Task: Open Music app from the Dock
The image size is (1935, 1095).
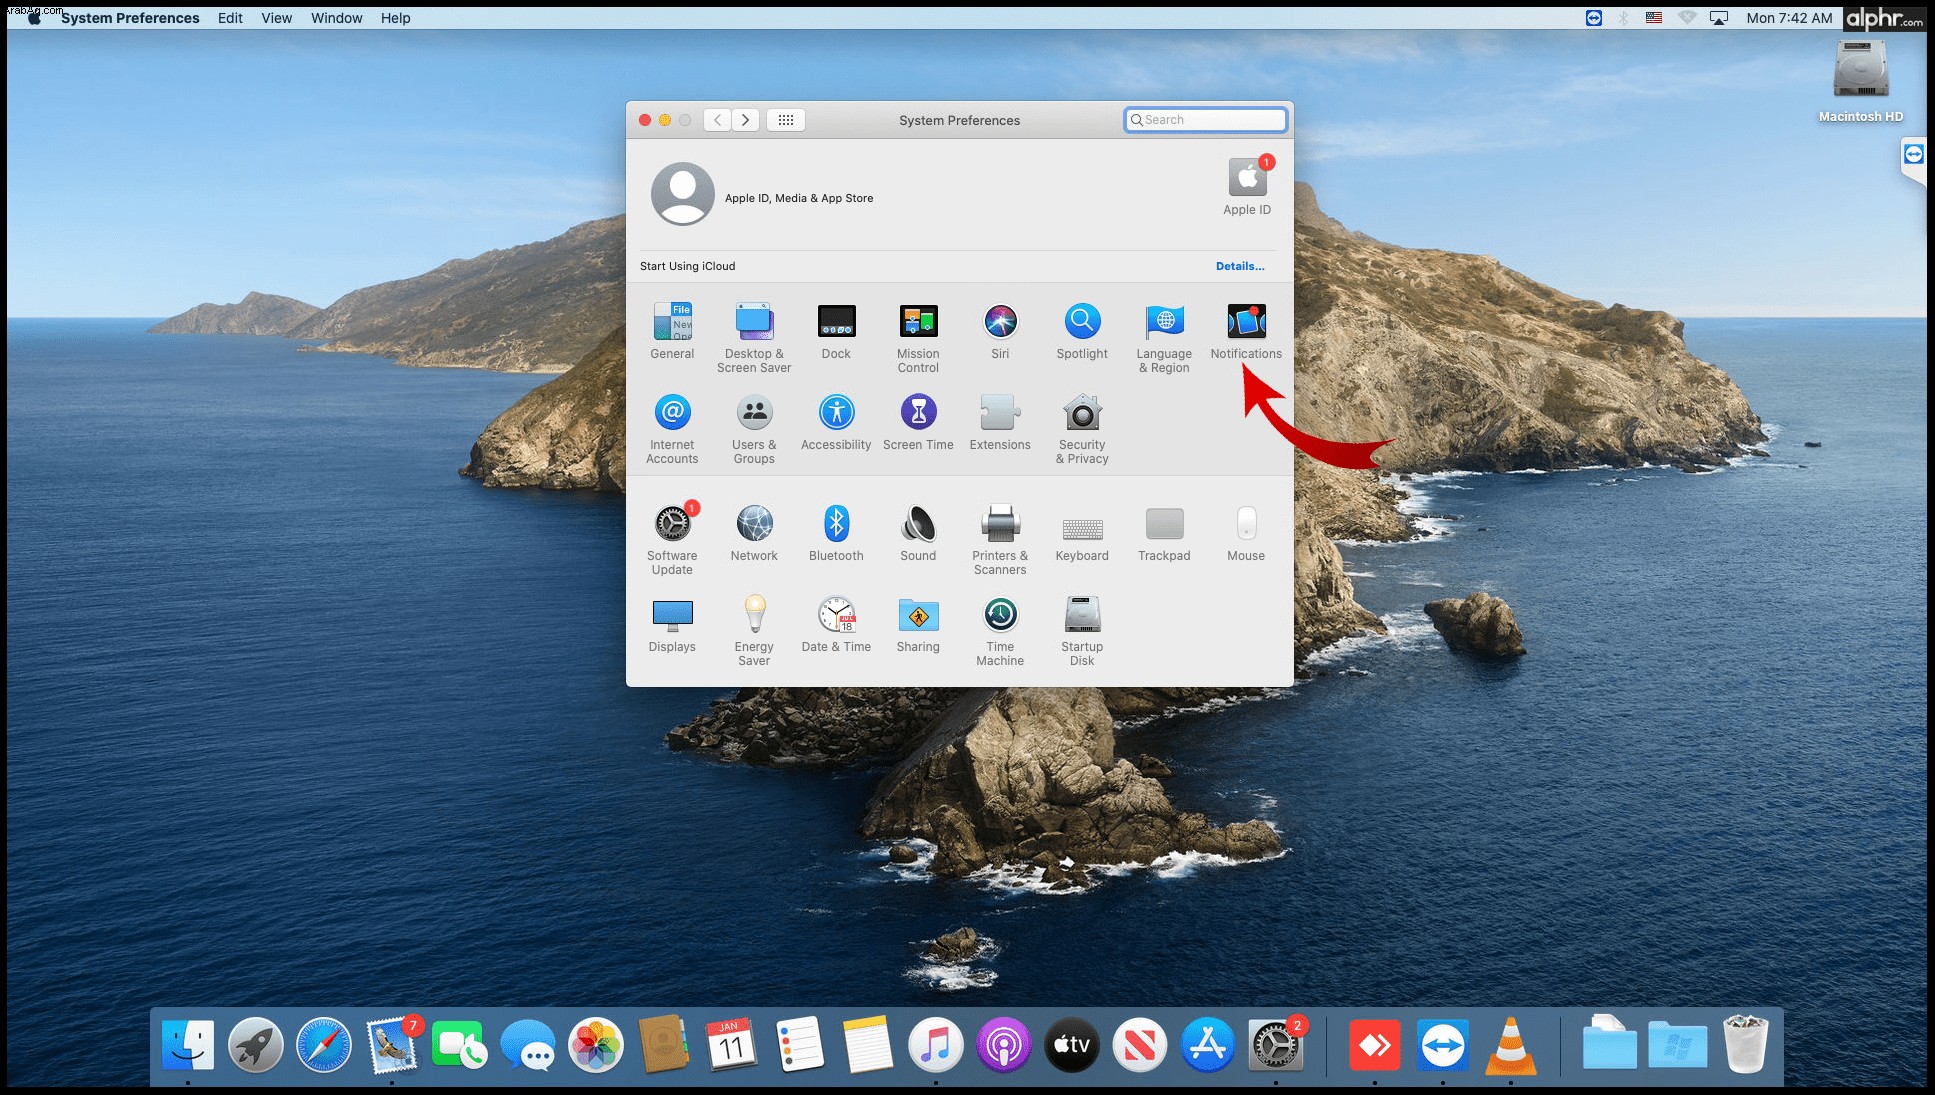Action: (x=936, y=1045)
